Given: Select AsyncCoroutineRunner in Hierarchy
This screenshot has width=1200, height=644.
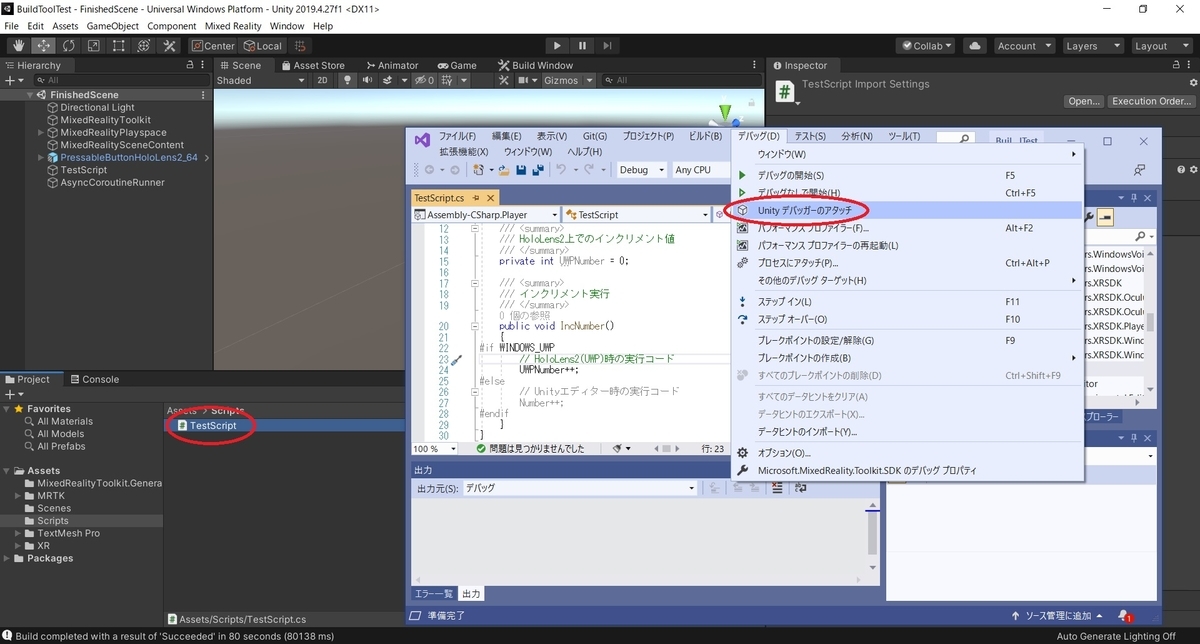Looking at the screenshot, I should [x=112, y=182].
